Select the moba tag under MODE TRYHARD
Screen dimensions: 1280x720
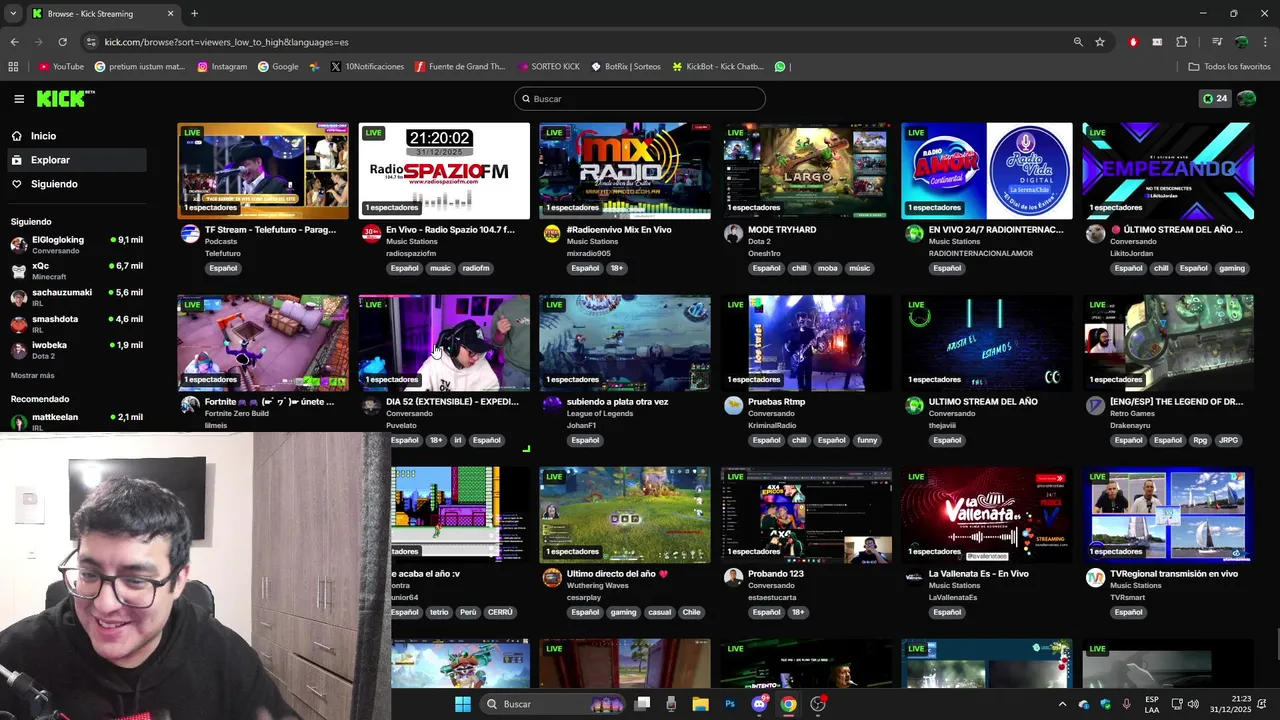click(828, 268)
